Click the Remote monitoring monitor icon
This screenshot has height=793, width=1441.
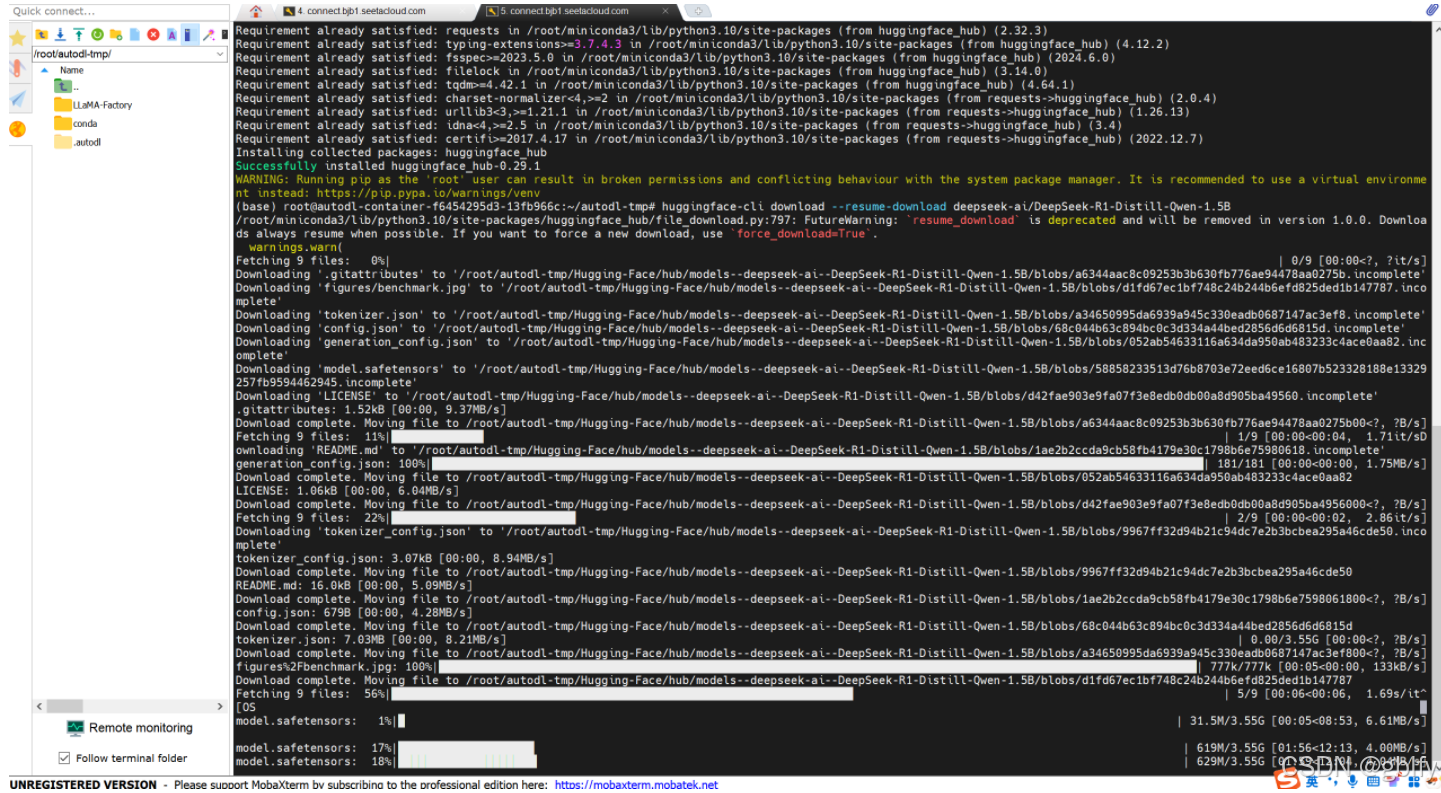75,728
